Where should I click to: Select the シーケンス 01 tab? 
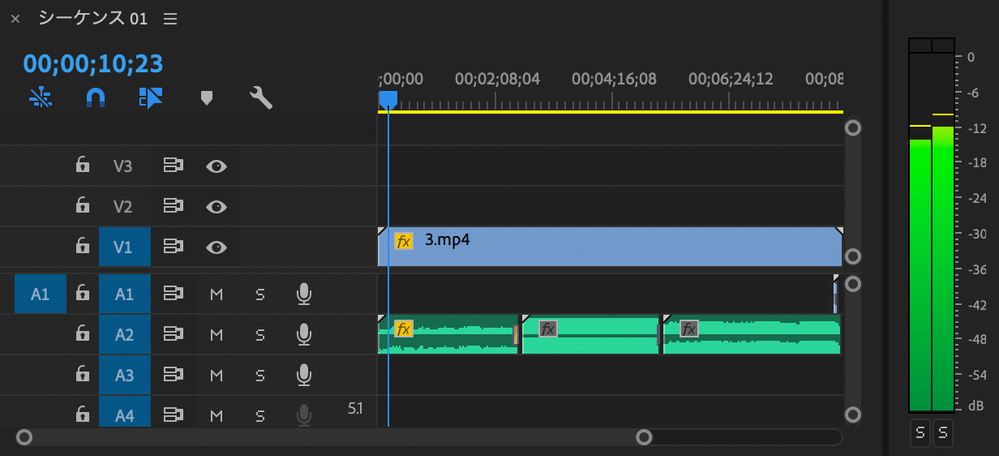(x=94, y=19)
